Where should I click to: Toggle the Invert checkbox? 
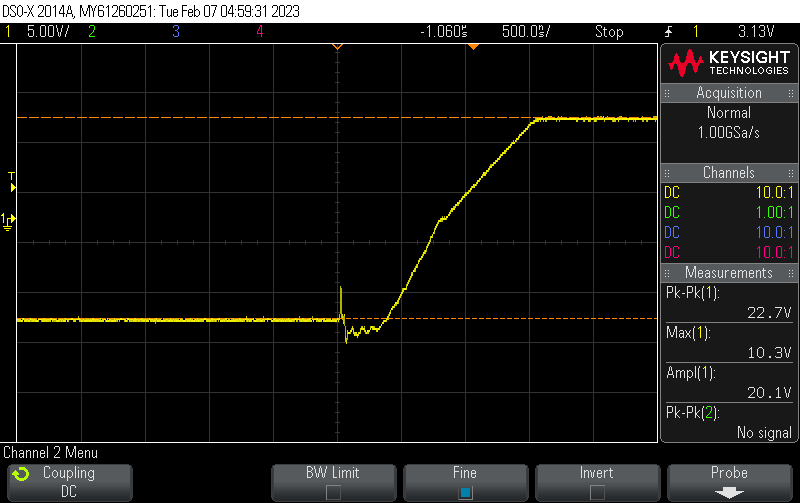(597, 492)
